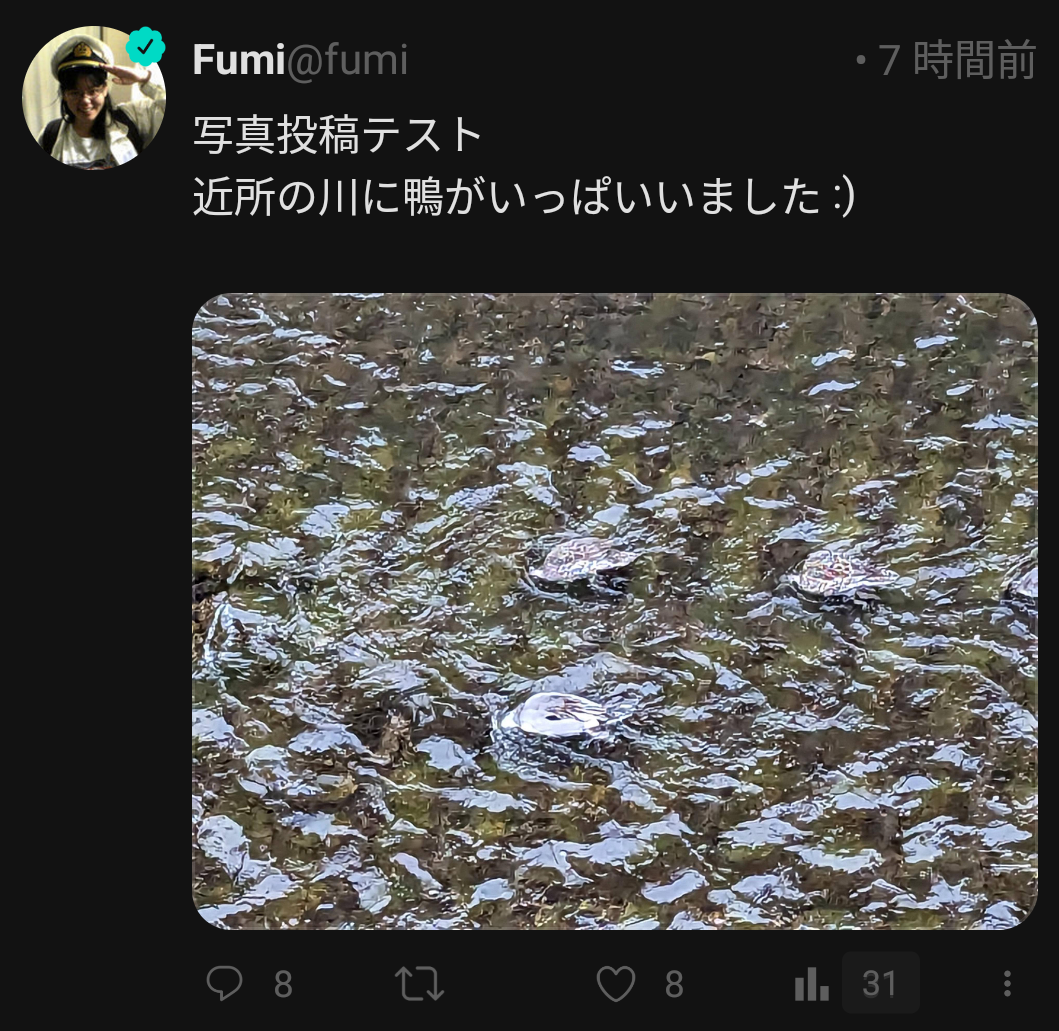
Task: Click post text "近所の川に鴨がいっぱいいました"
Action: (507, 198)
